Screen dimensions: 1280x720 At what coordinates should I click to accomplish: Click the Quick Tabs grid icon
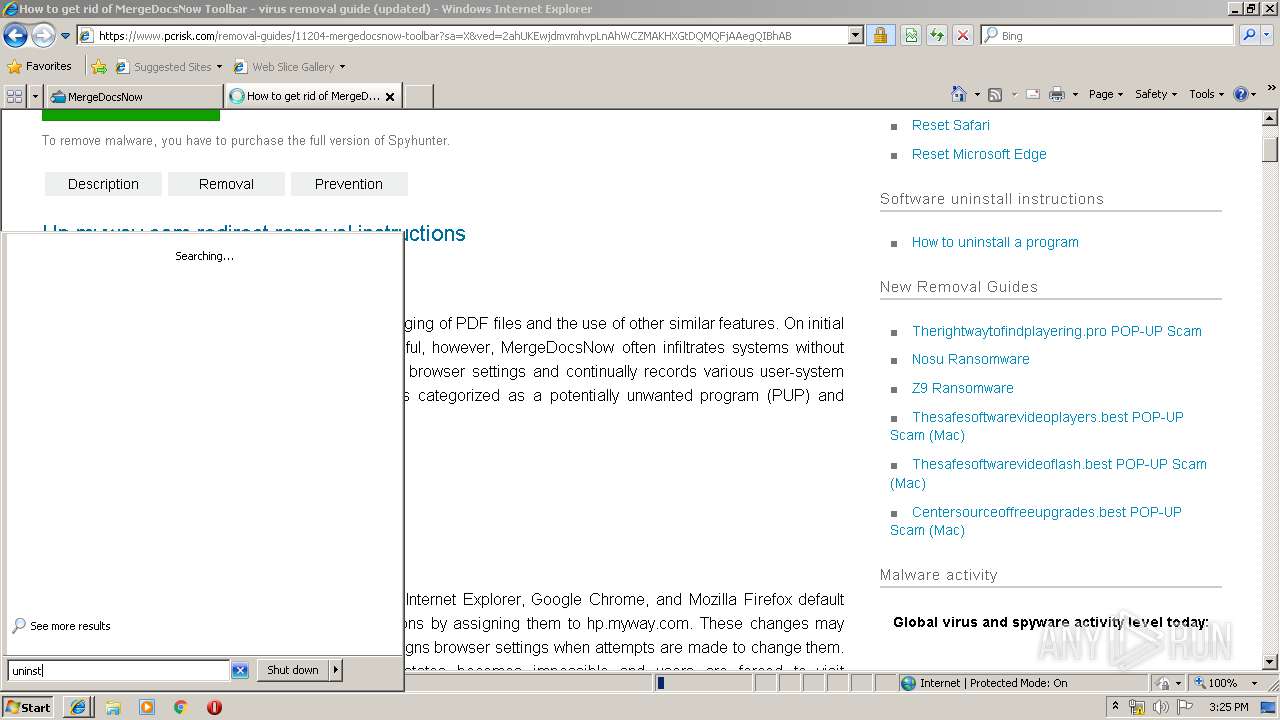pos(14,96)
